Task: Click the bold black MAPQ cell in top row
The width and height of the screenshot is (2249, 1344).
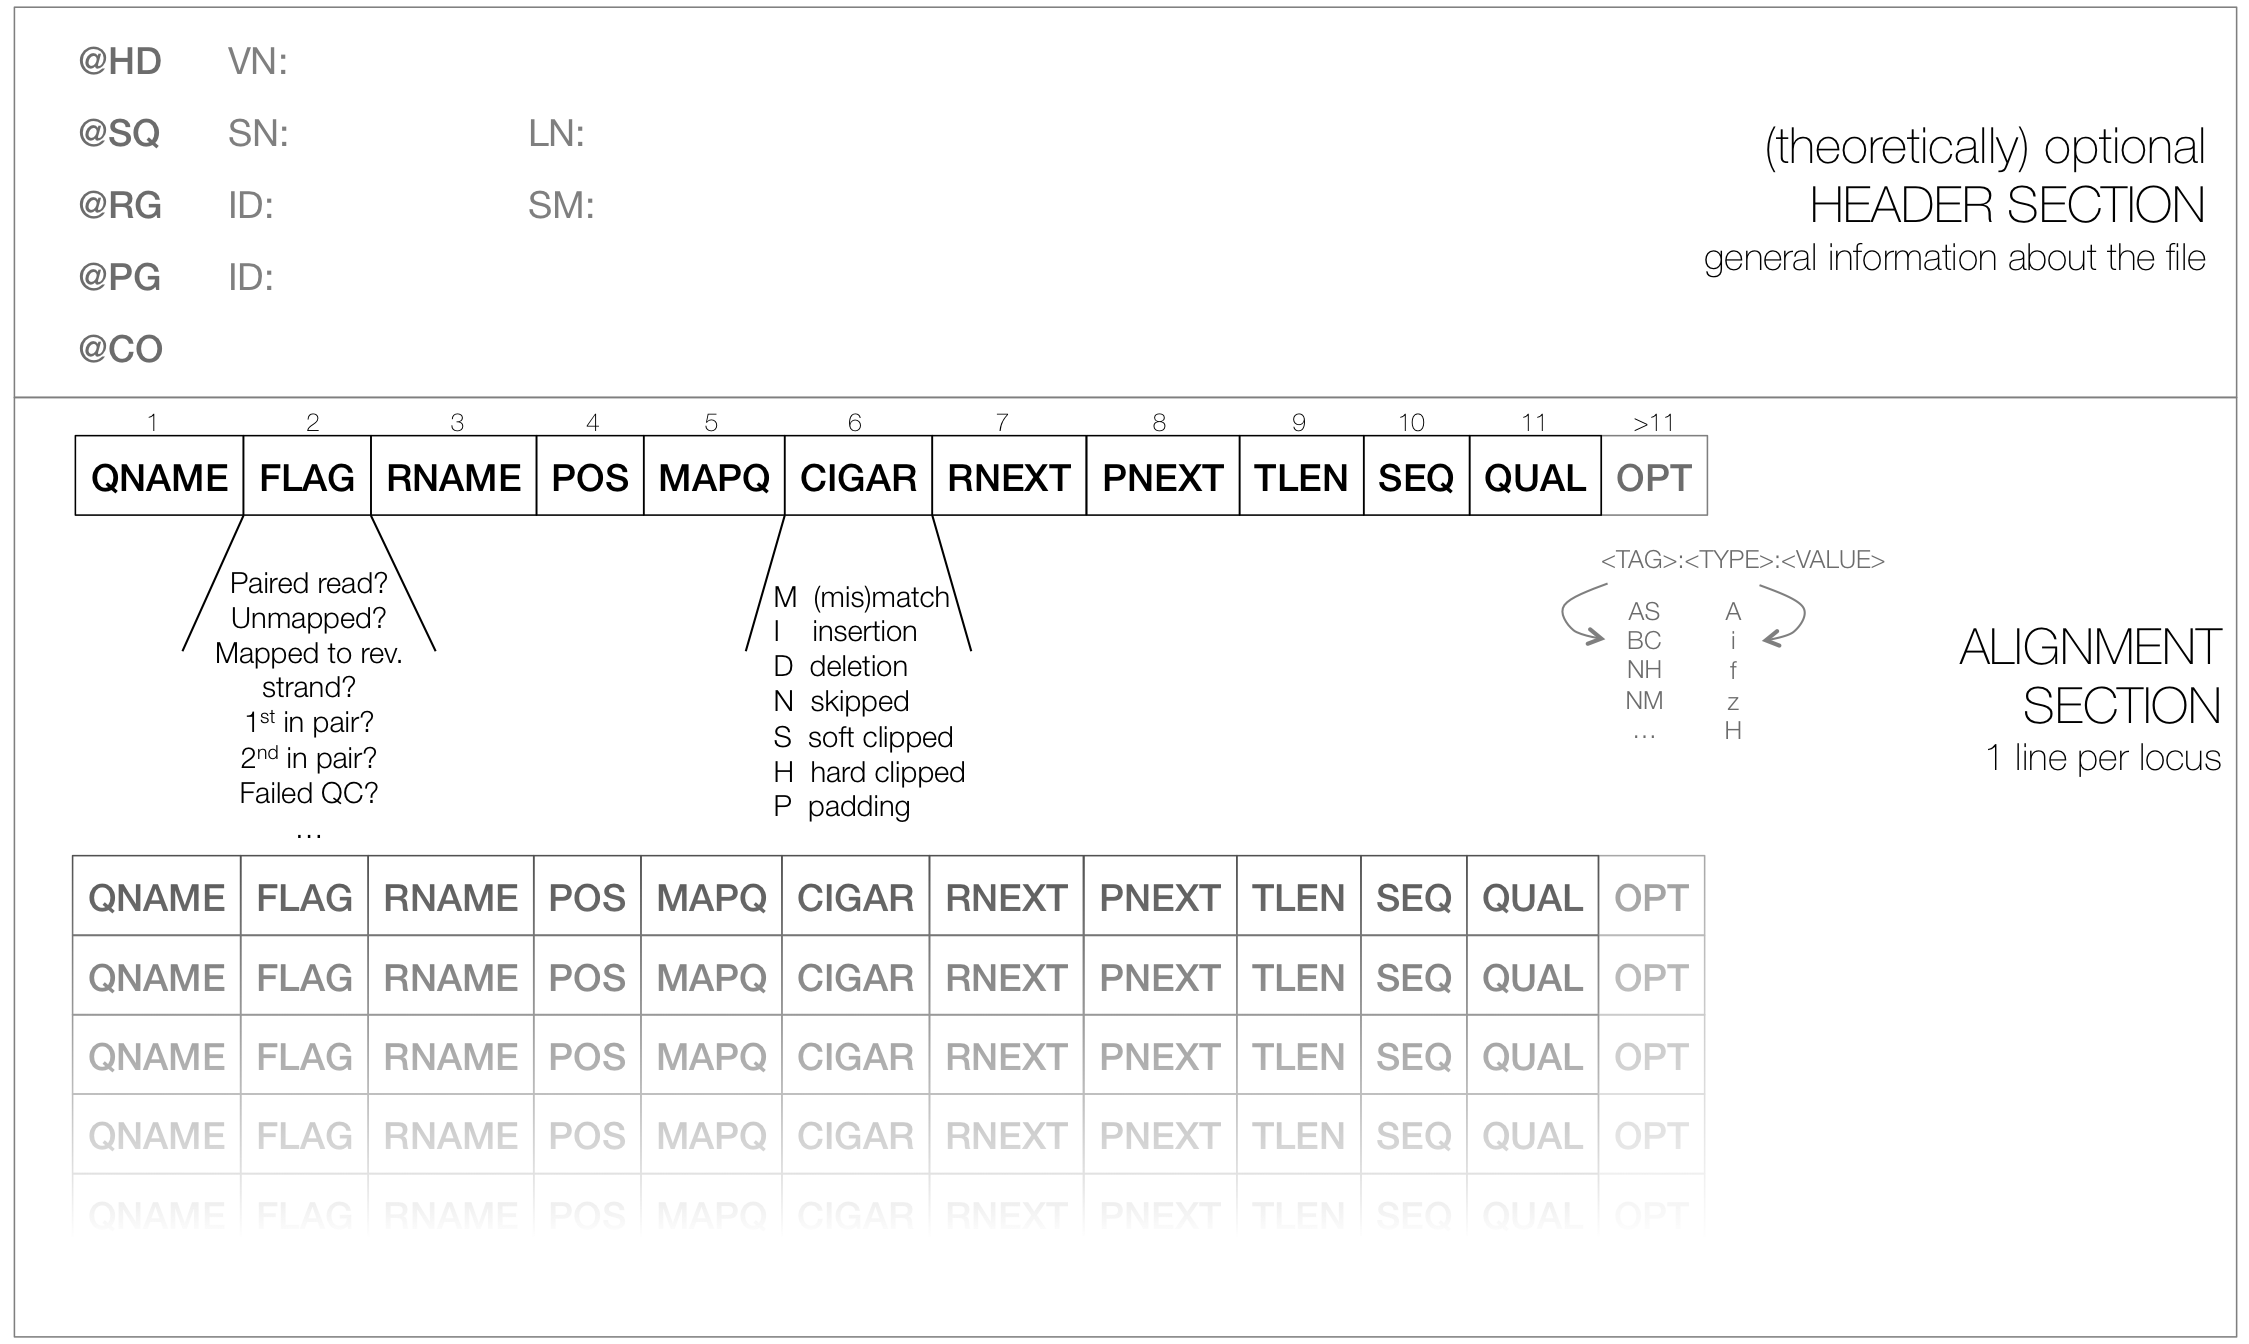Action: click(x=714, y=478)
